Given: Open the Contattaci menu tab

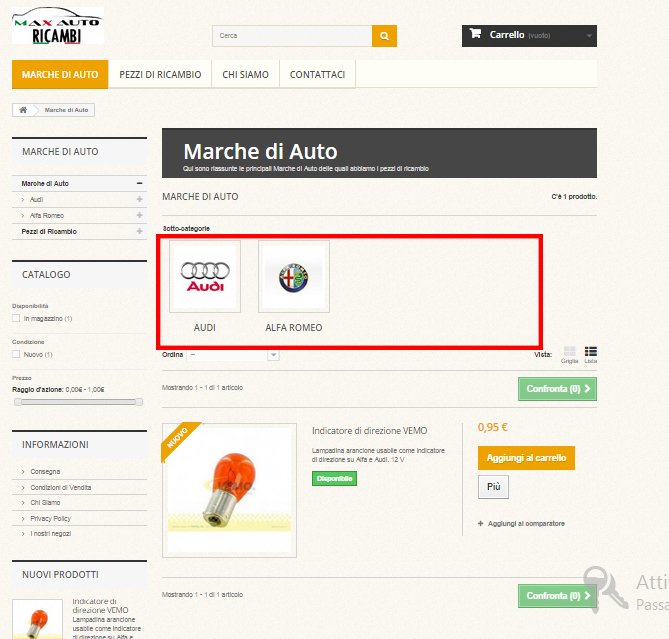Looking at the screenshot, I should (317, 75).
